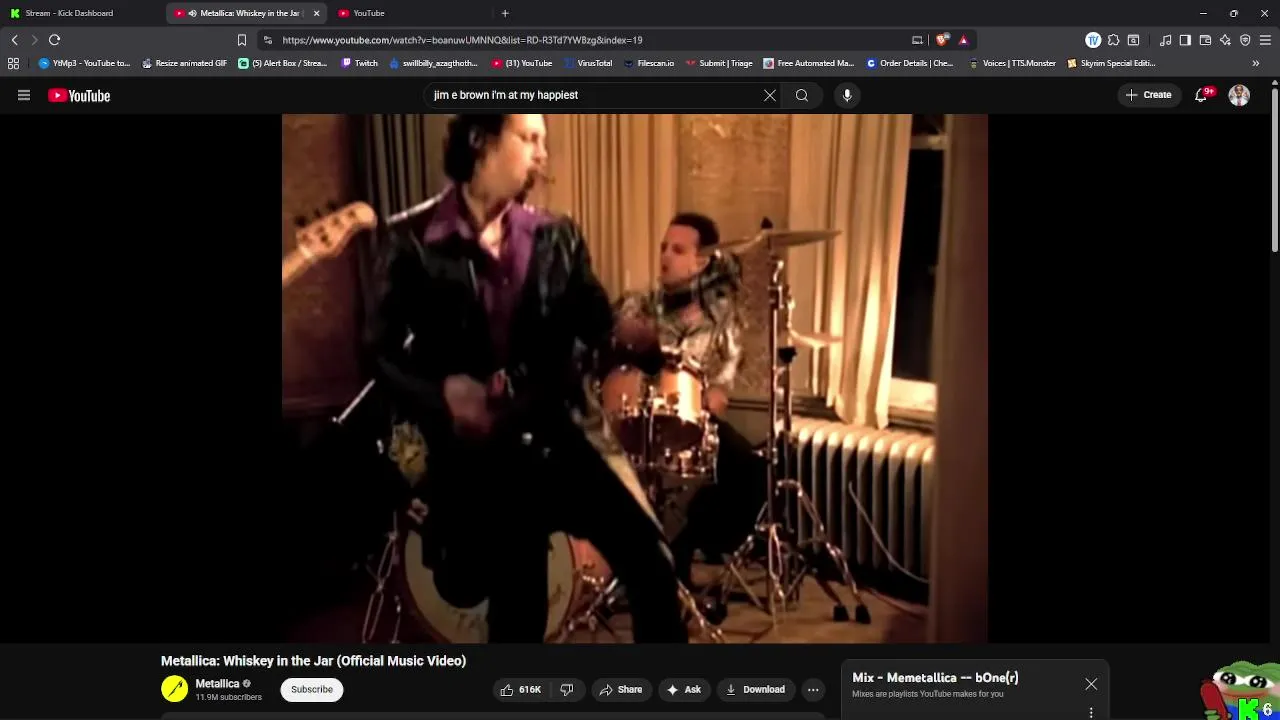The width and height of the screenshot is (1280, 720).
Task: Open Leo AI sparkle icon
Action: (x=1225, y=40)
